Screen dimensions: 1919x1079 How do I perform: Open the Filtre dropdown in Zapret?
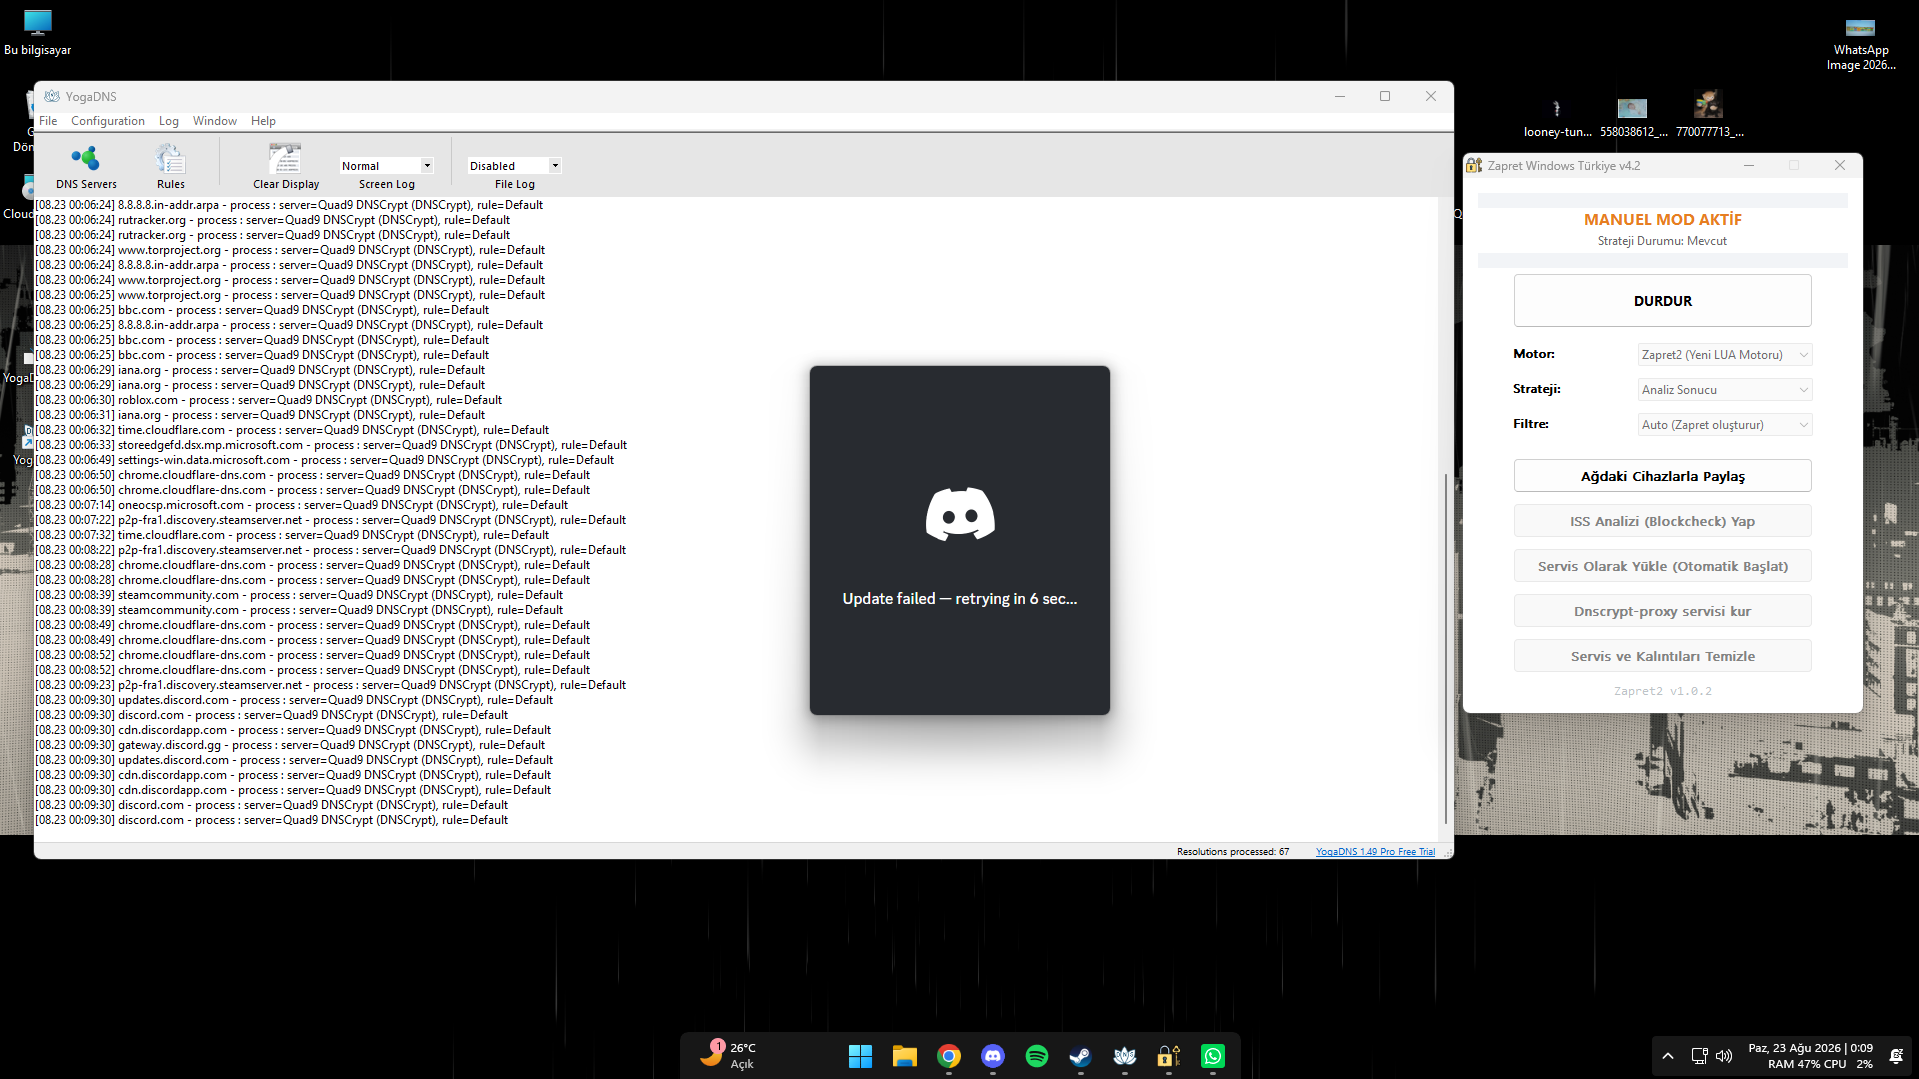pyautogui.click(x=1725, y=425)
